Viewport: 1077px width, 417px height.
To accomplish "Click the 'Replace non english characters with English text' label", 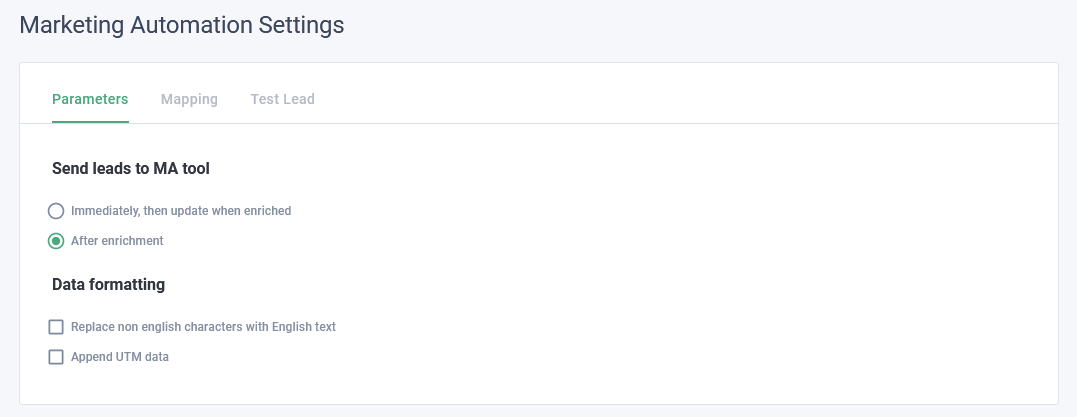I will point(203,327).
